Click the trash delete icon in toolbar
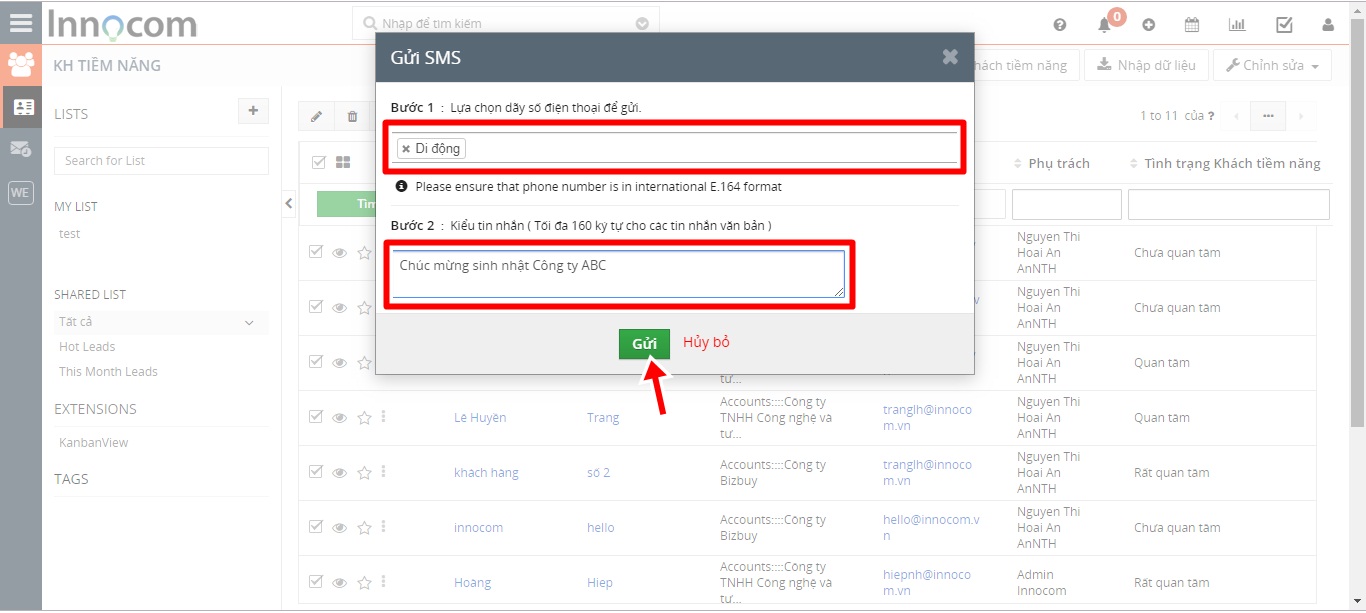Screen dimensions: 1366x613 [352, 116]
